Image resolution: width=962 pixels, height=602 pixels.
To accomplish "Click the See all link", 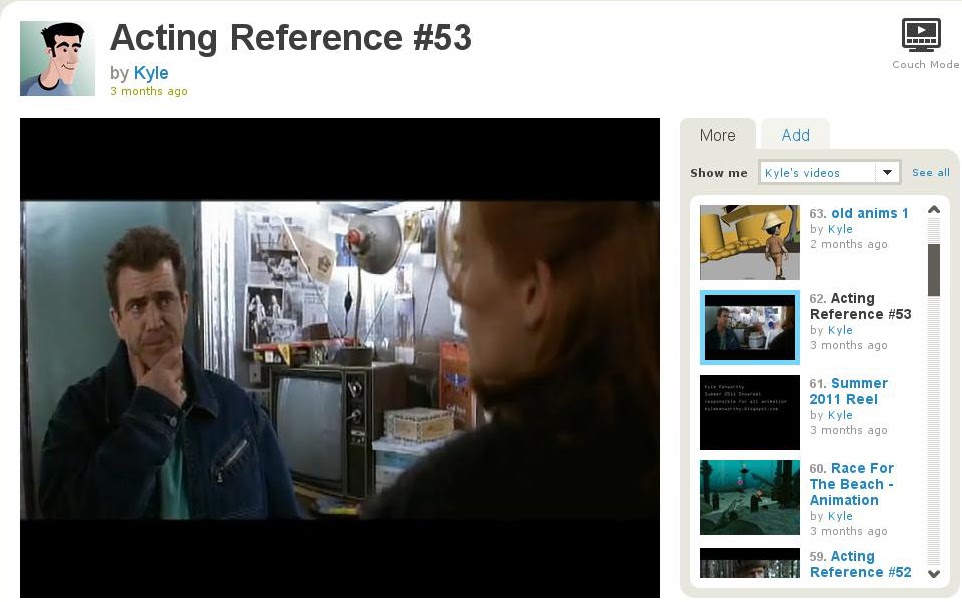I will tap(931, 172).
